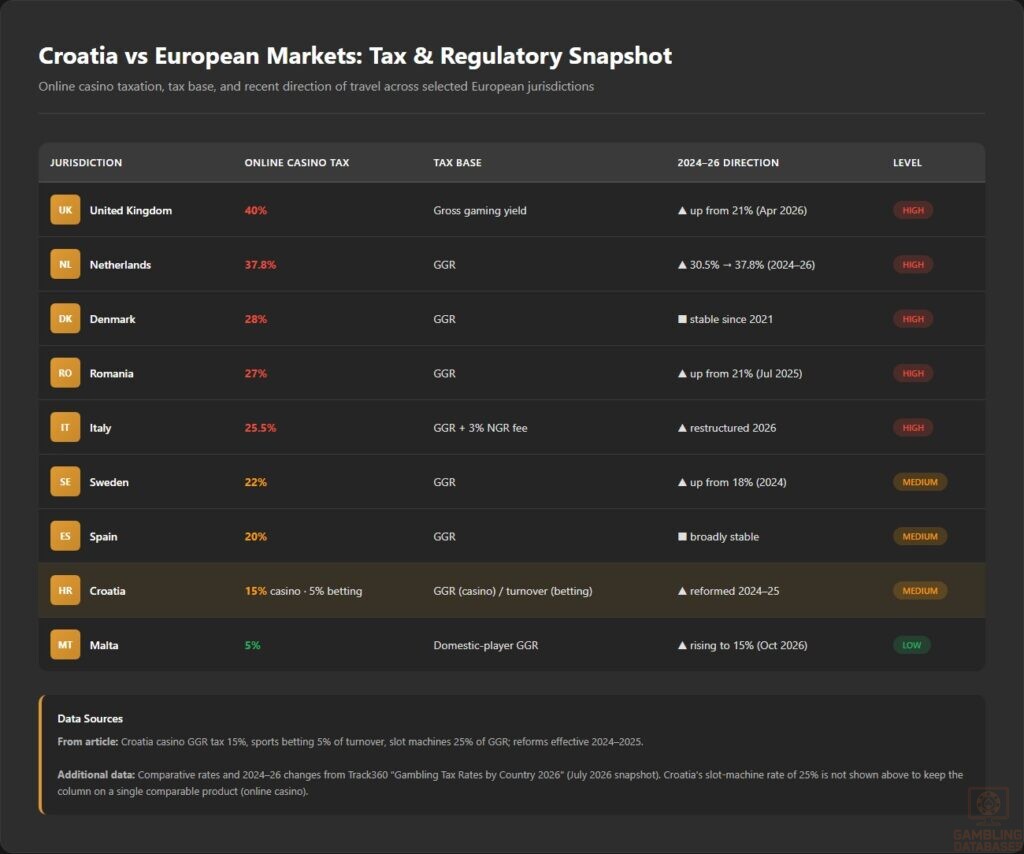
Task: Click the UK country badge icon
Action: [x=65, y=210]
